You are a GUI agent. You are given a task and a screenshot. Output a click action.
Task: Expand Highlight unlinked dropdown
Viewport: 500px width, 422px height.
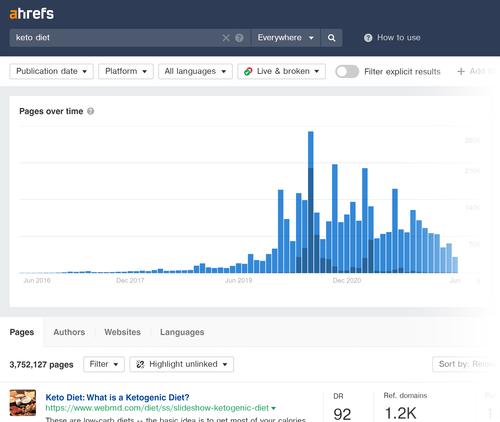(x=182, y=364)
